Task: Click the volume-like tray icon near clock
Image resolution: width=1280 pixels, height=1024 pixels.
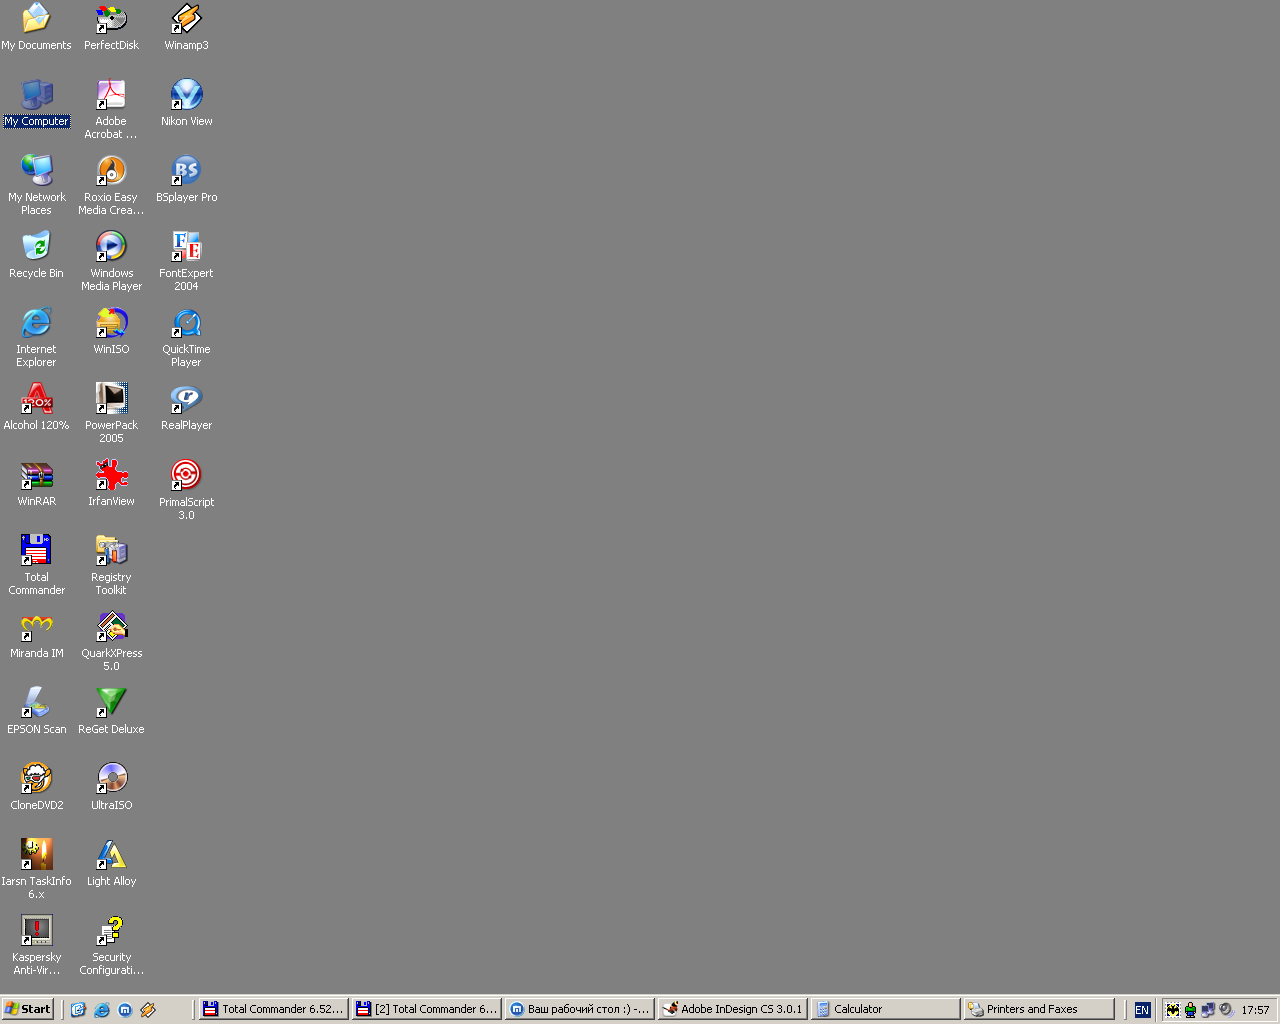Action: click(x=1226, y=1010)
